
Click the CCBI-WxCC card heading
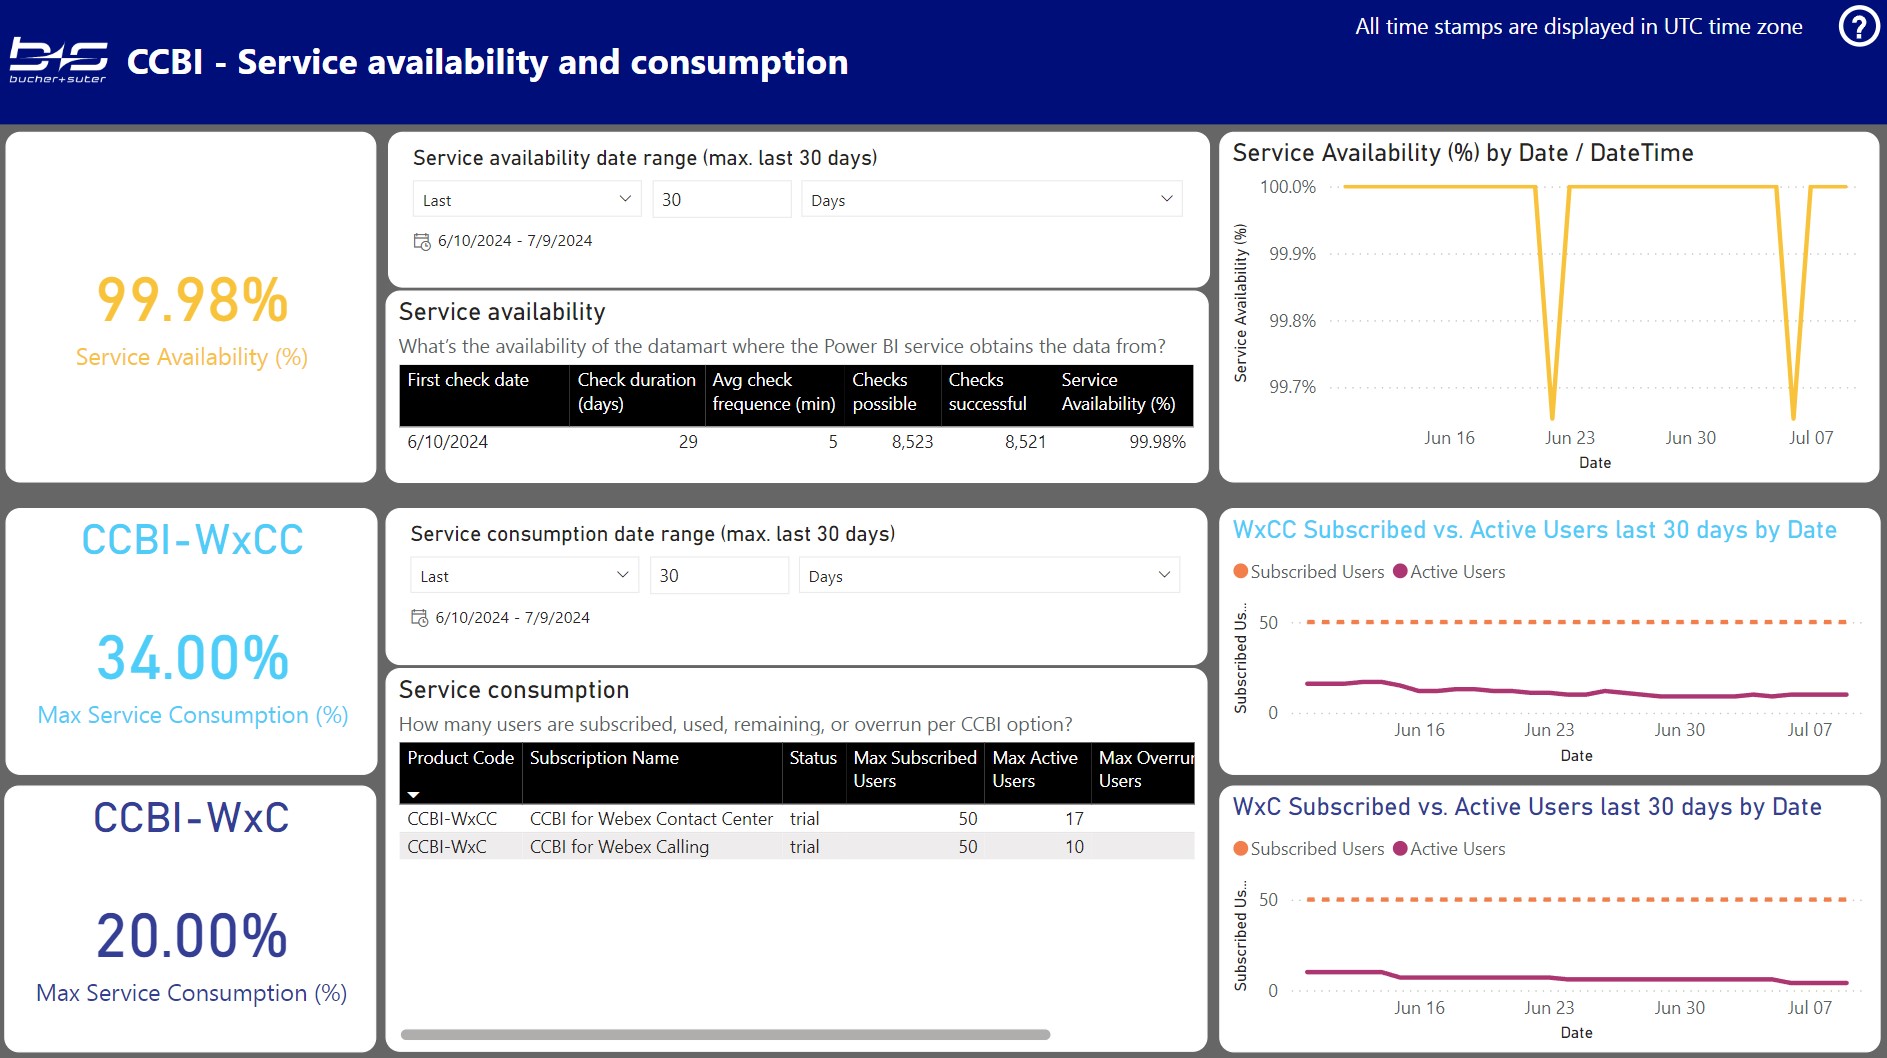(192, 540)
